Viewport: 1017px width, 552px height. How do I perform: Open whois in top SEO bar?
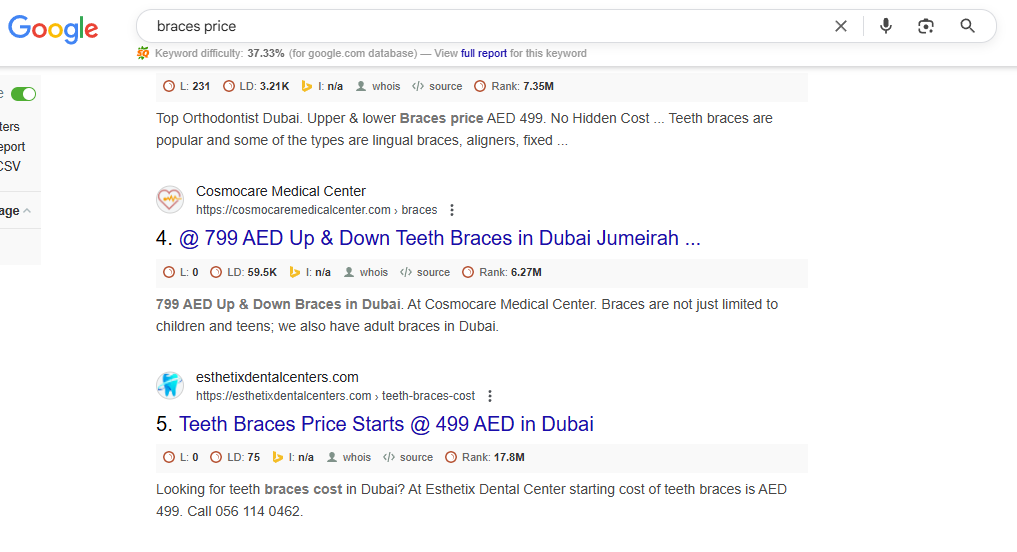tap(378, 86)
